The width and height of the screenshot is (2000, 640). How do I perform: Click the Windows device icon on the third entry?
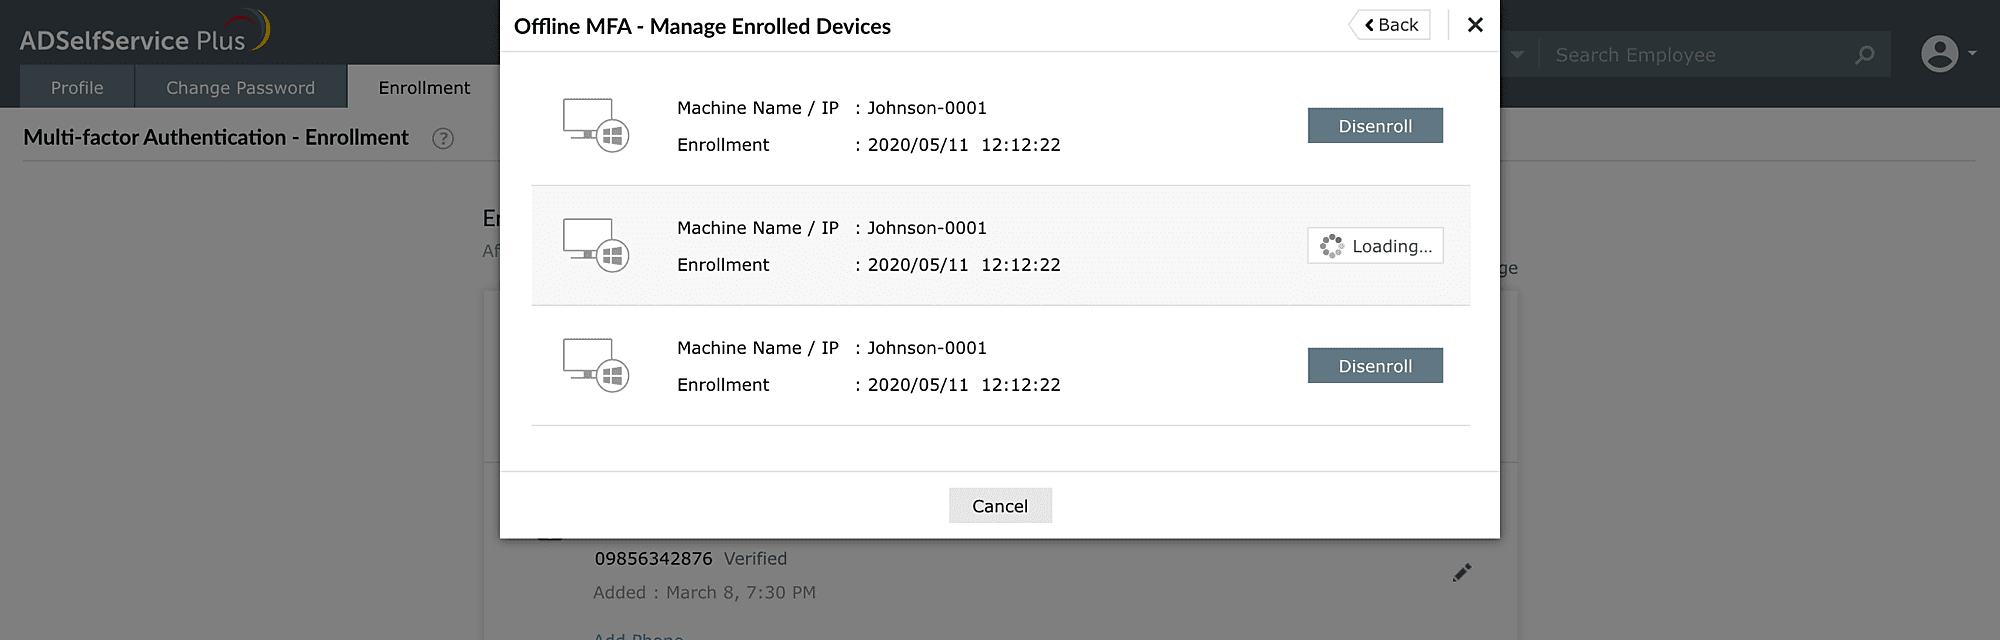click(595, 366)
